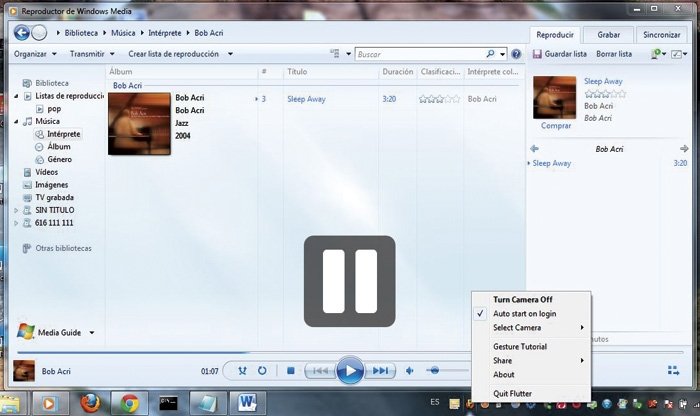Click the Guardar lista save icon
The width and height of the screenshot is (700, 416).
point(537,54)
